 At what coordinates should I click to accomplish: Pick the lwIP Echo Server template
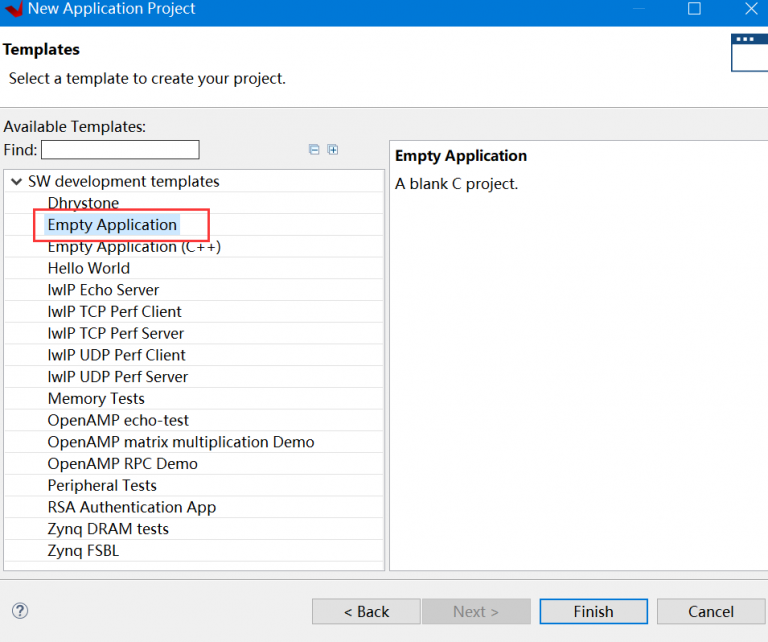(x=103, y=290)
